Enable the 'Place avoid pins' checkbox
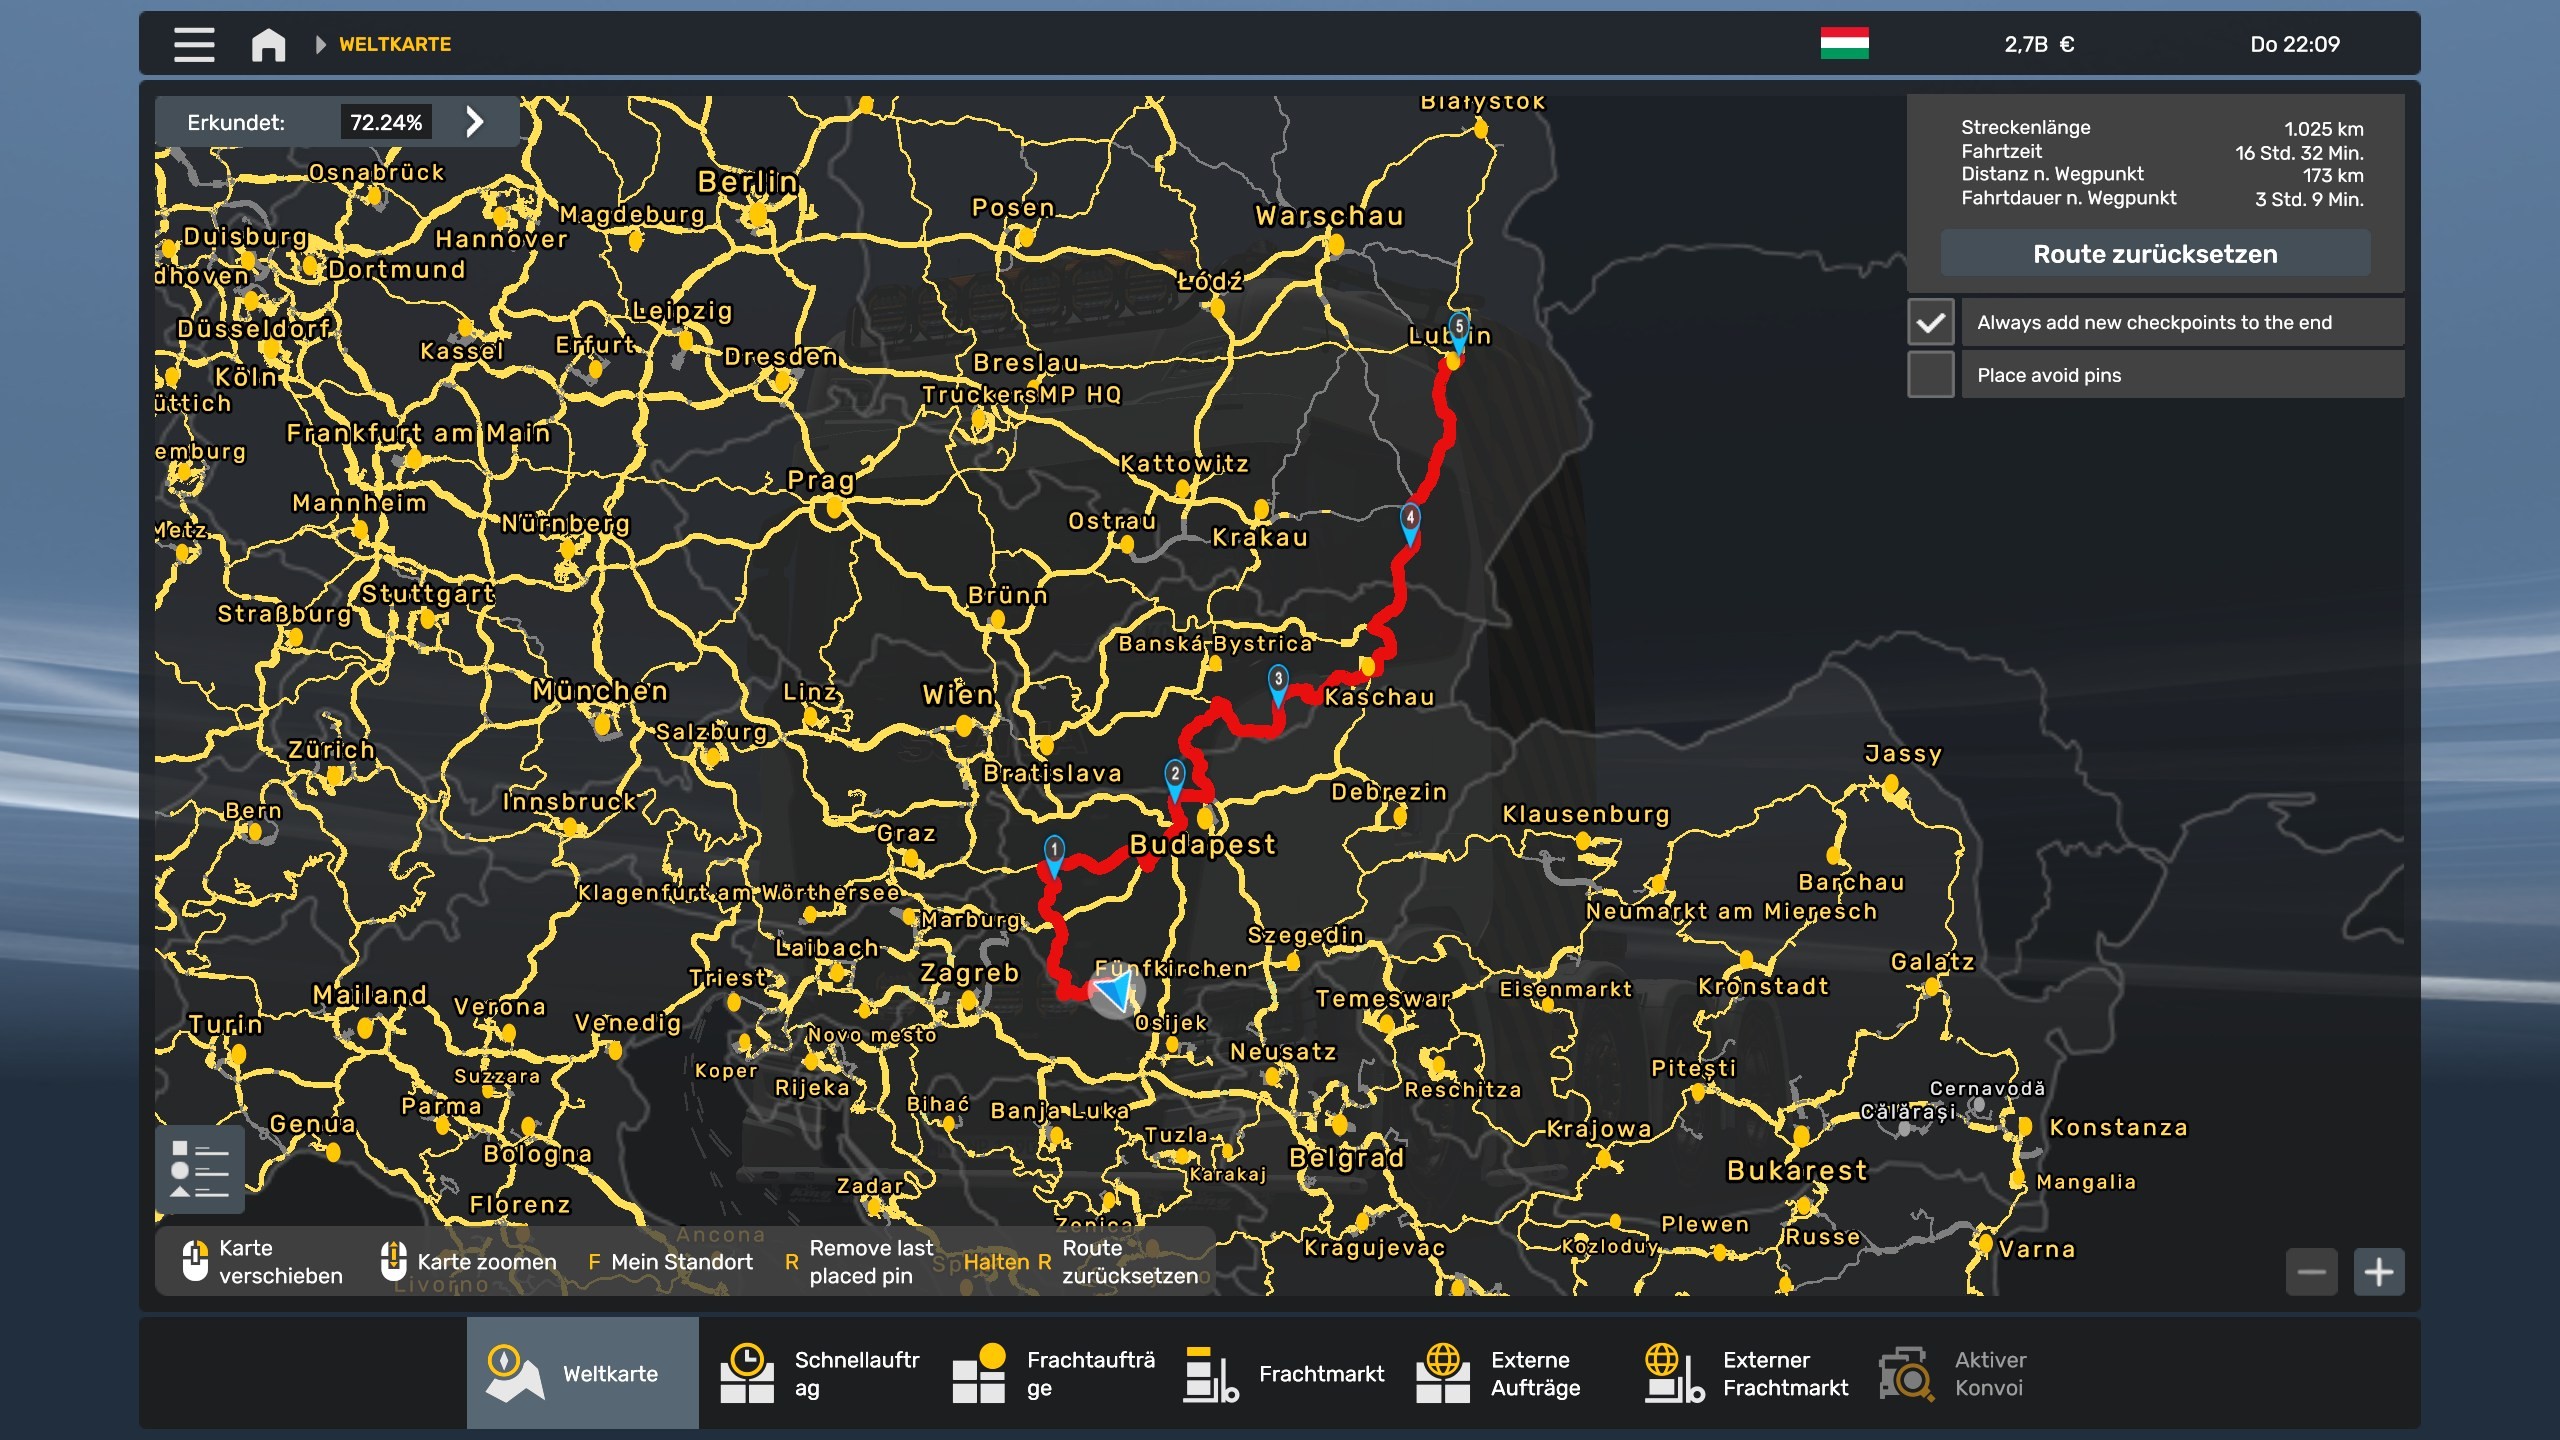2560x1440 pixels. click(x=1930, y=375)
